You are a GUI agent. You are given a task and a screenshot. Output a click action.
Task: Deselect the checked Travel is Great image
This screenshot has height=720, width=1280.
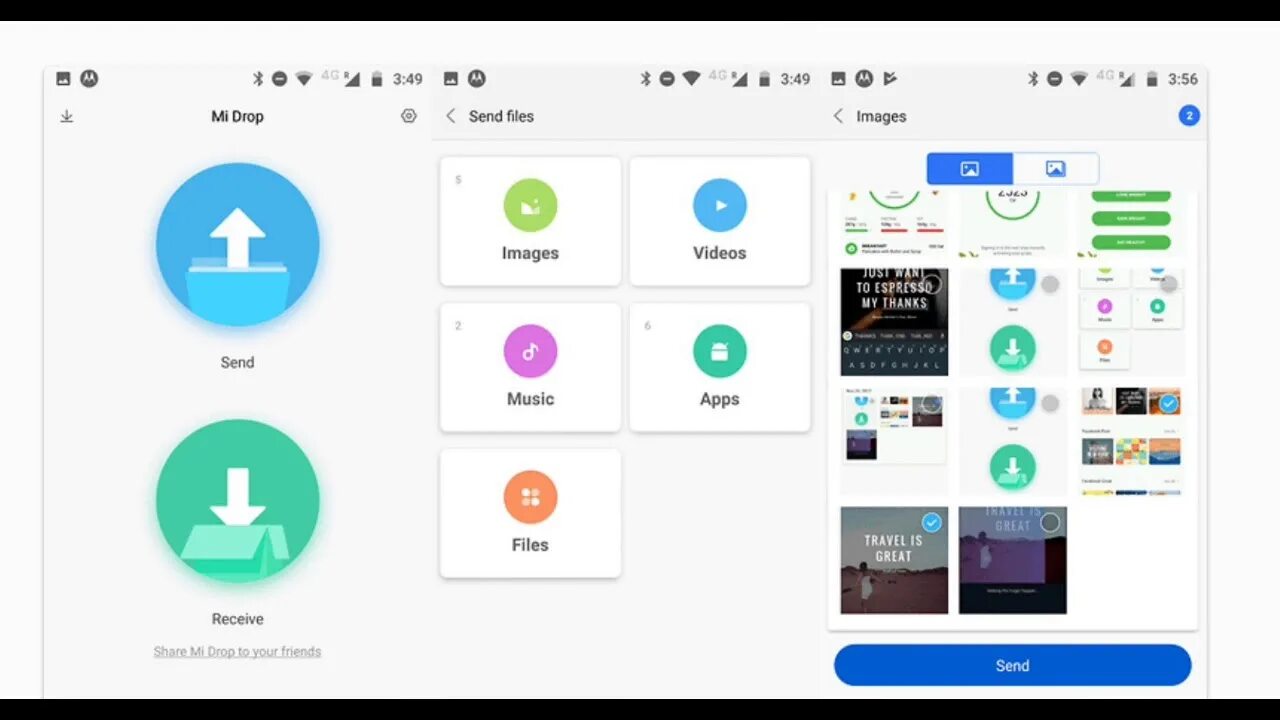tap(932, 522)
